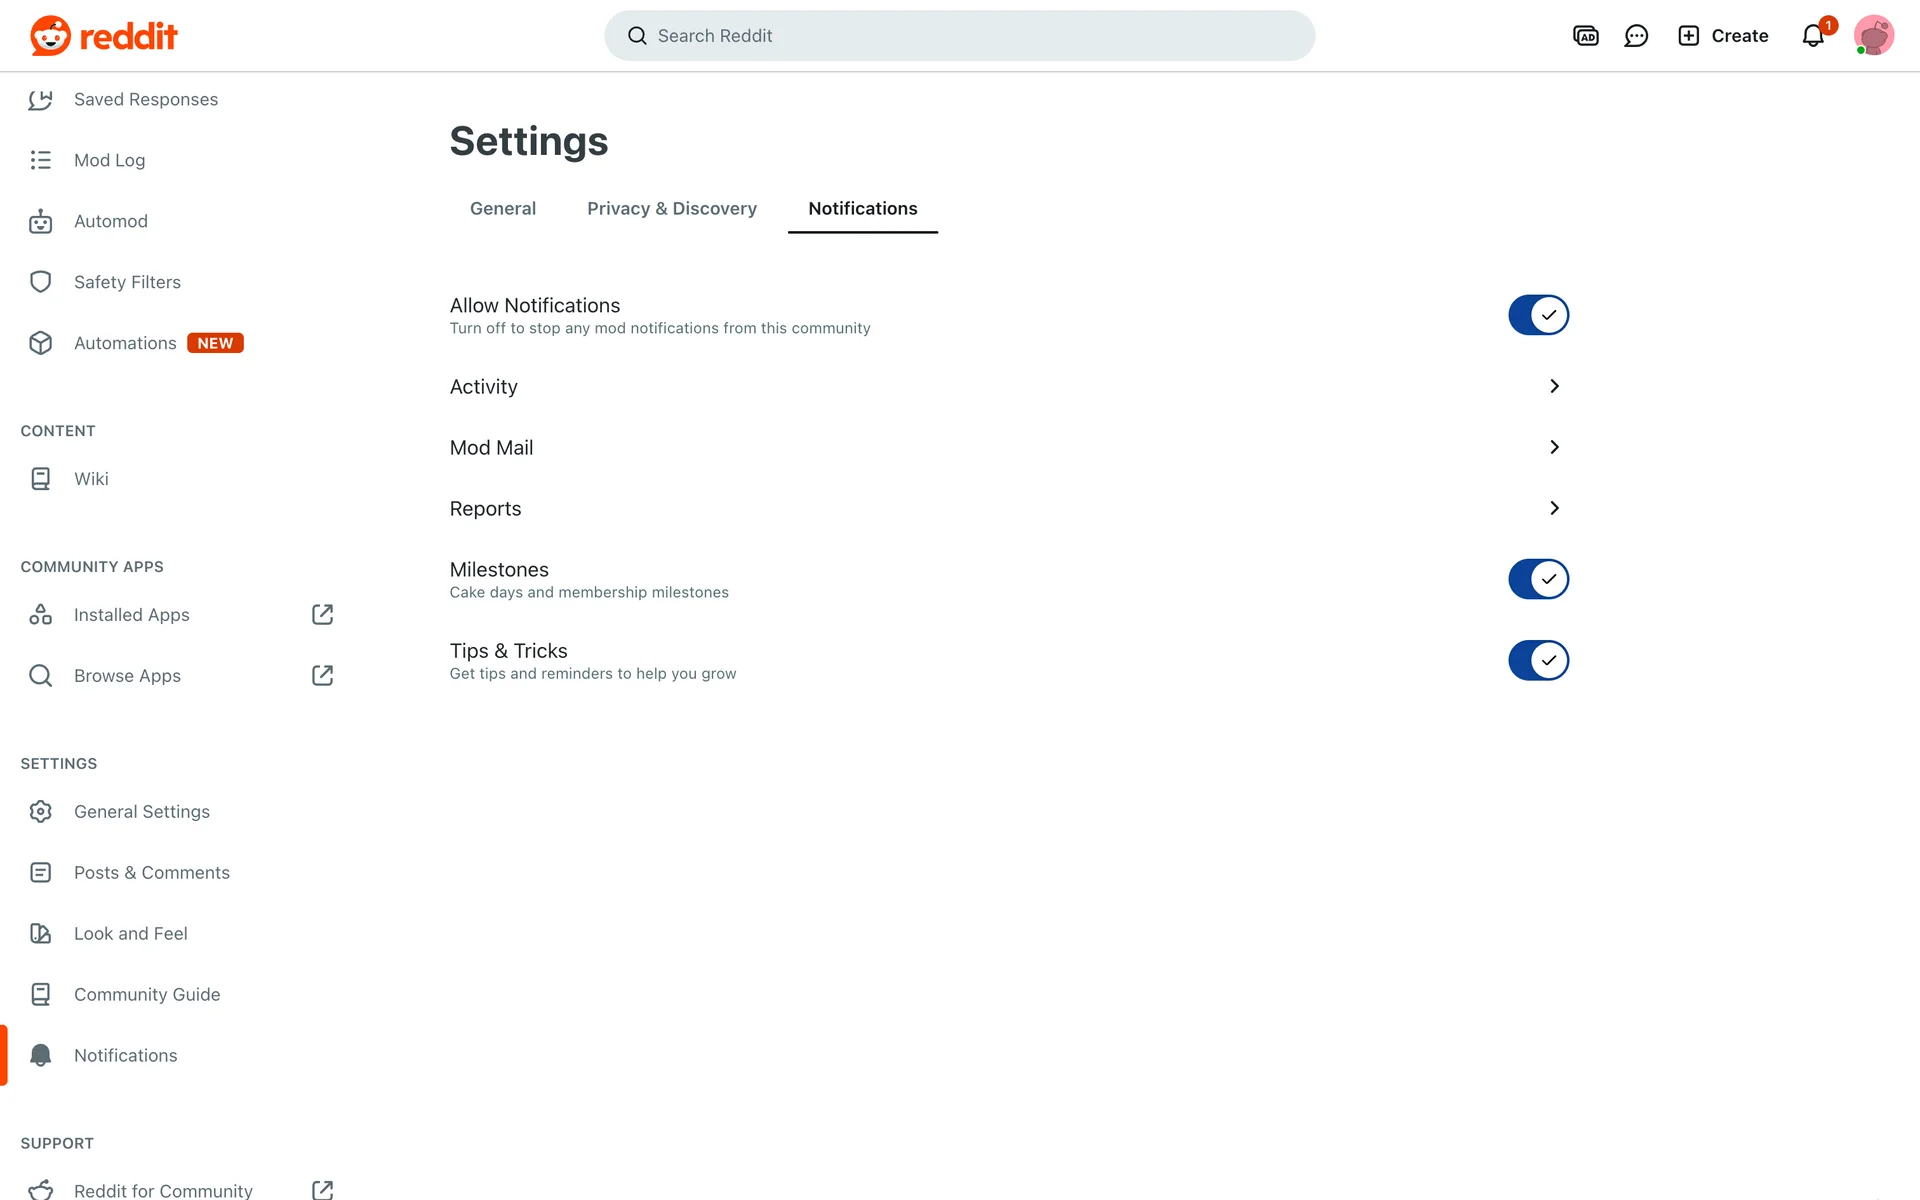Open the Automod robot icon
1920x1200 pixels.
(40, 221)
